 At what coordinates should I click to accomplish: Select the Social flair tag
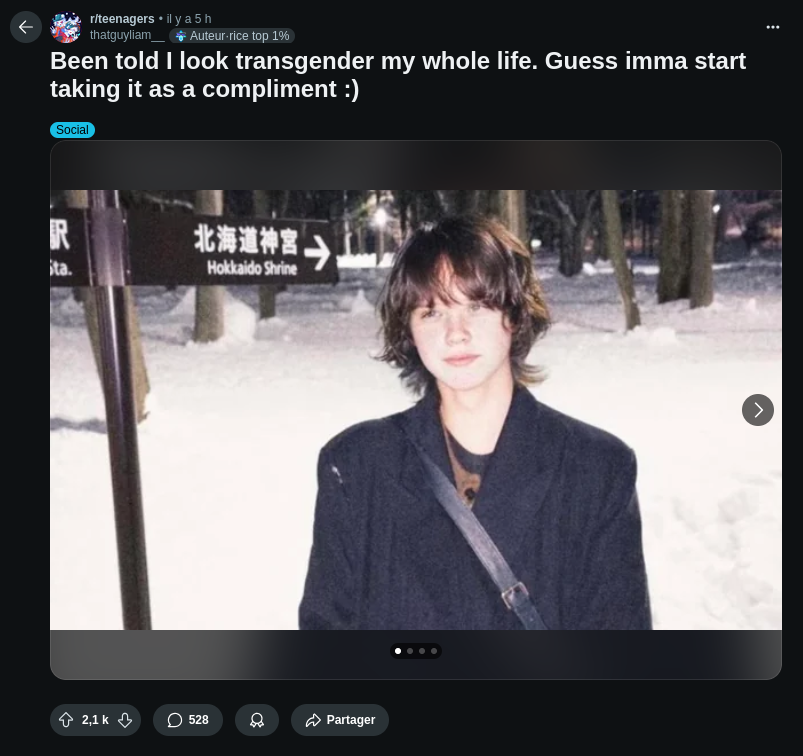tap(72, 130)
